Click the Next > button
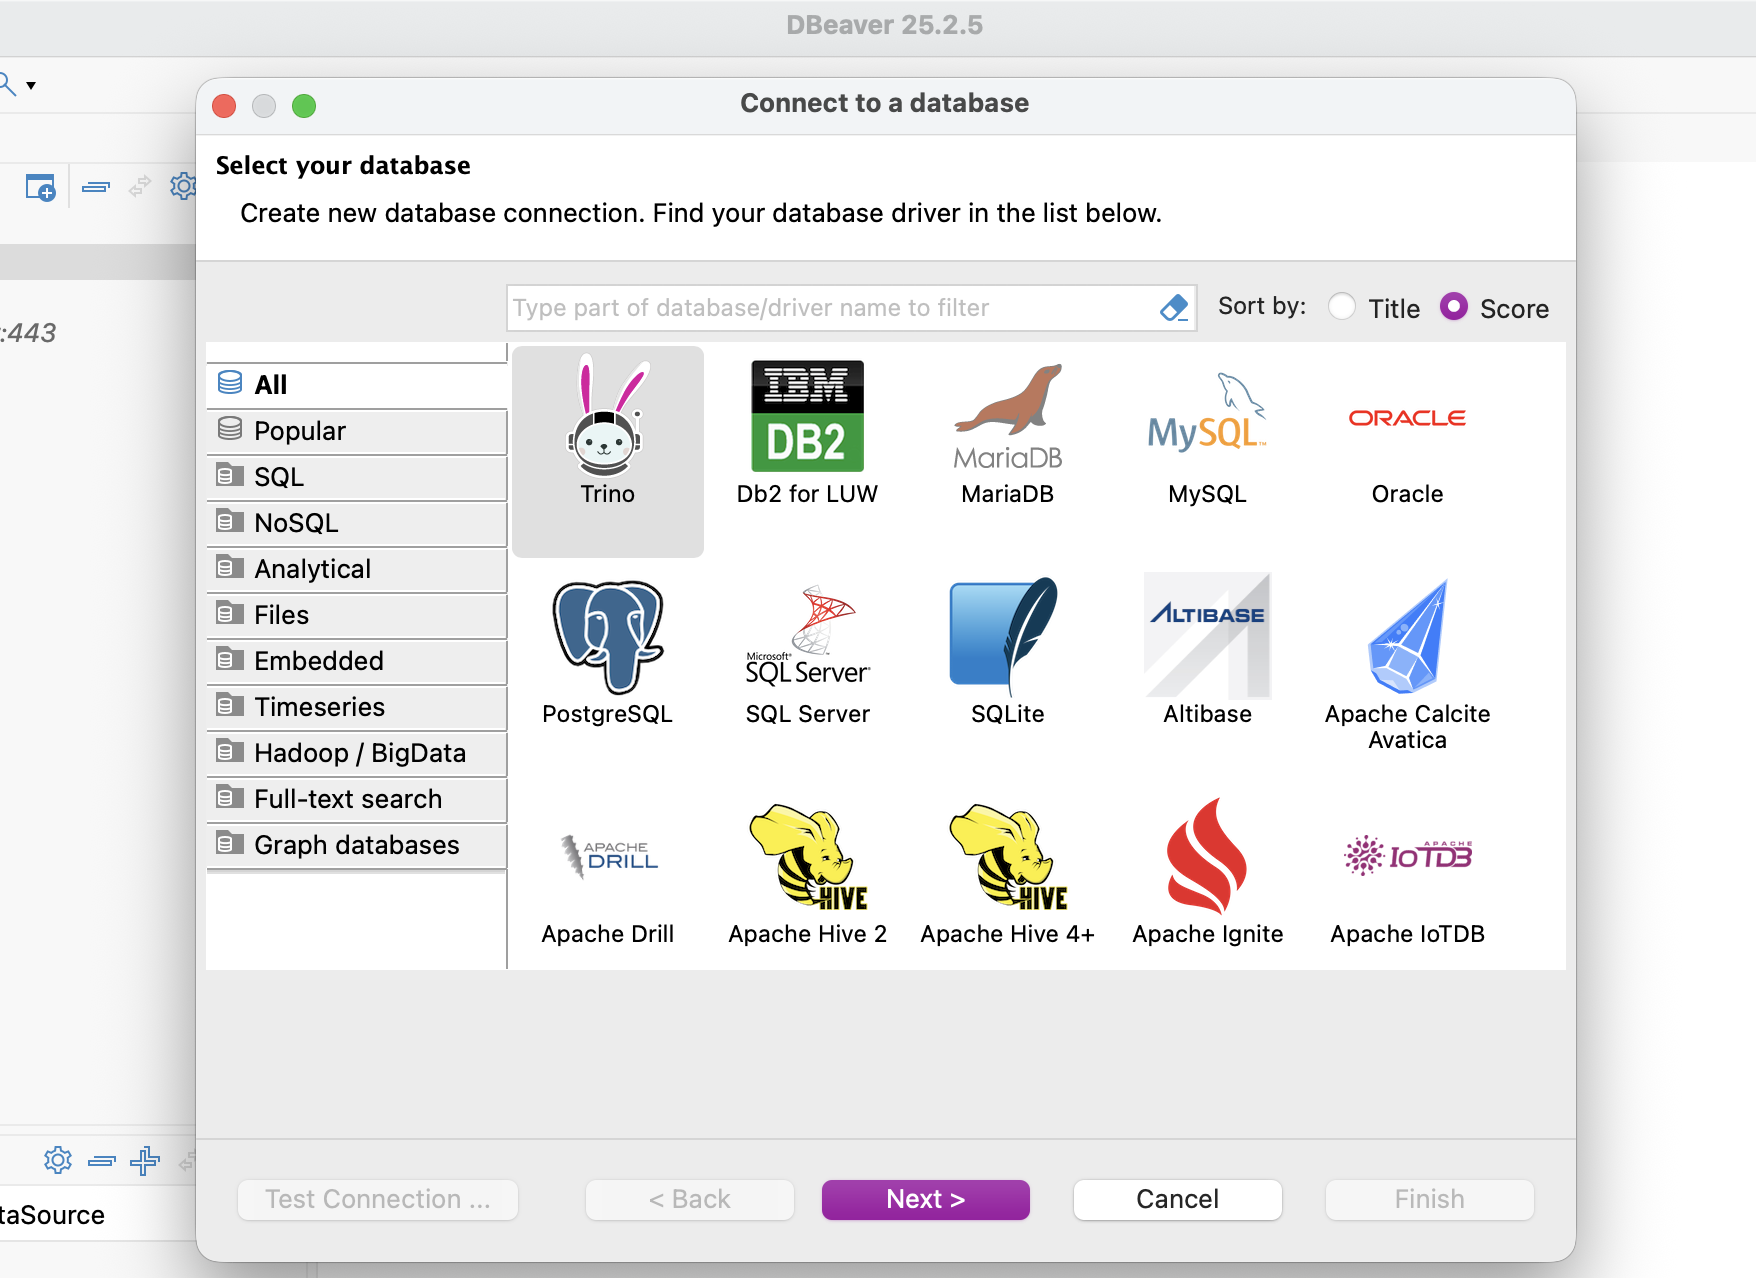Screen dimensions: 1756x1278 tap(925, 1199)
